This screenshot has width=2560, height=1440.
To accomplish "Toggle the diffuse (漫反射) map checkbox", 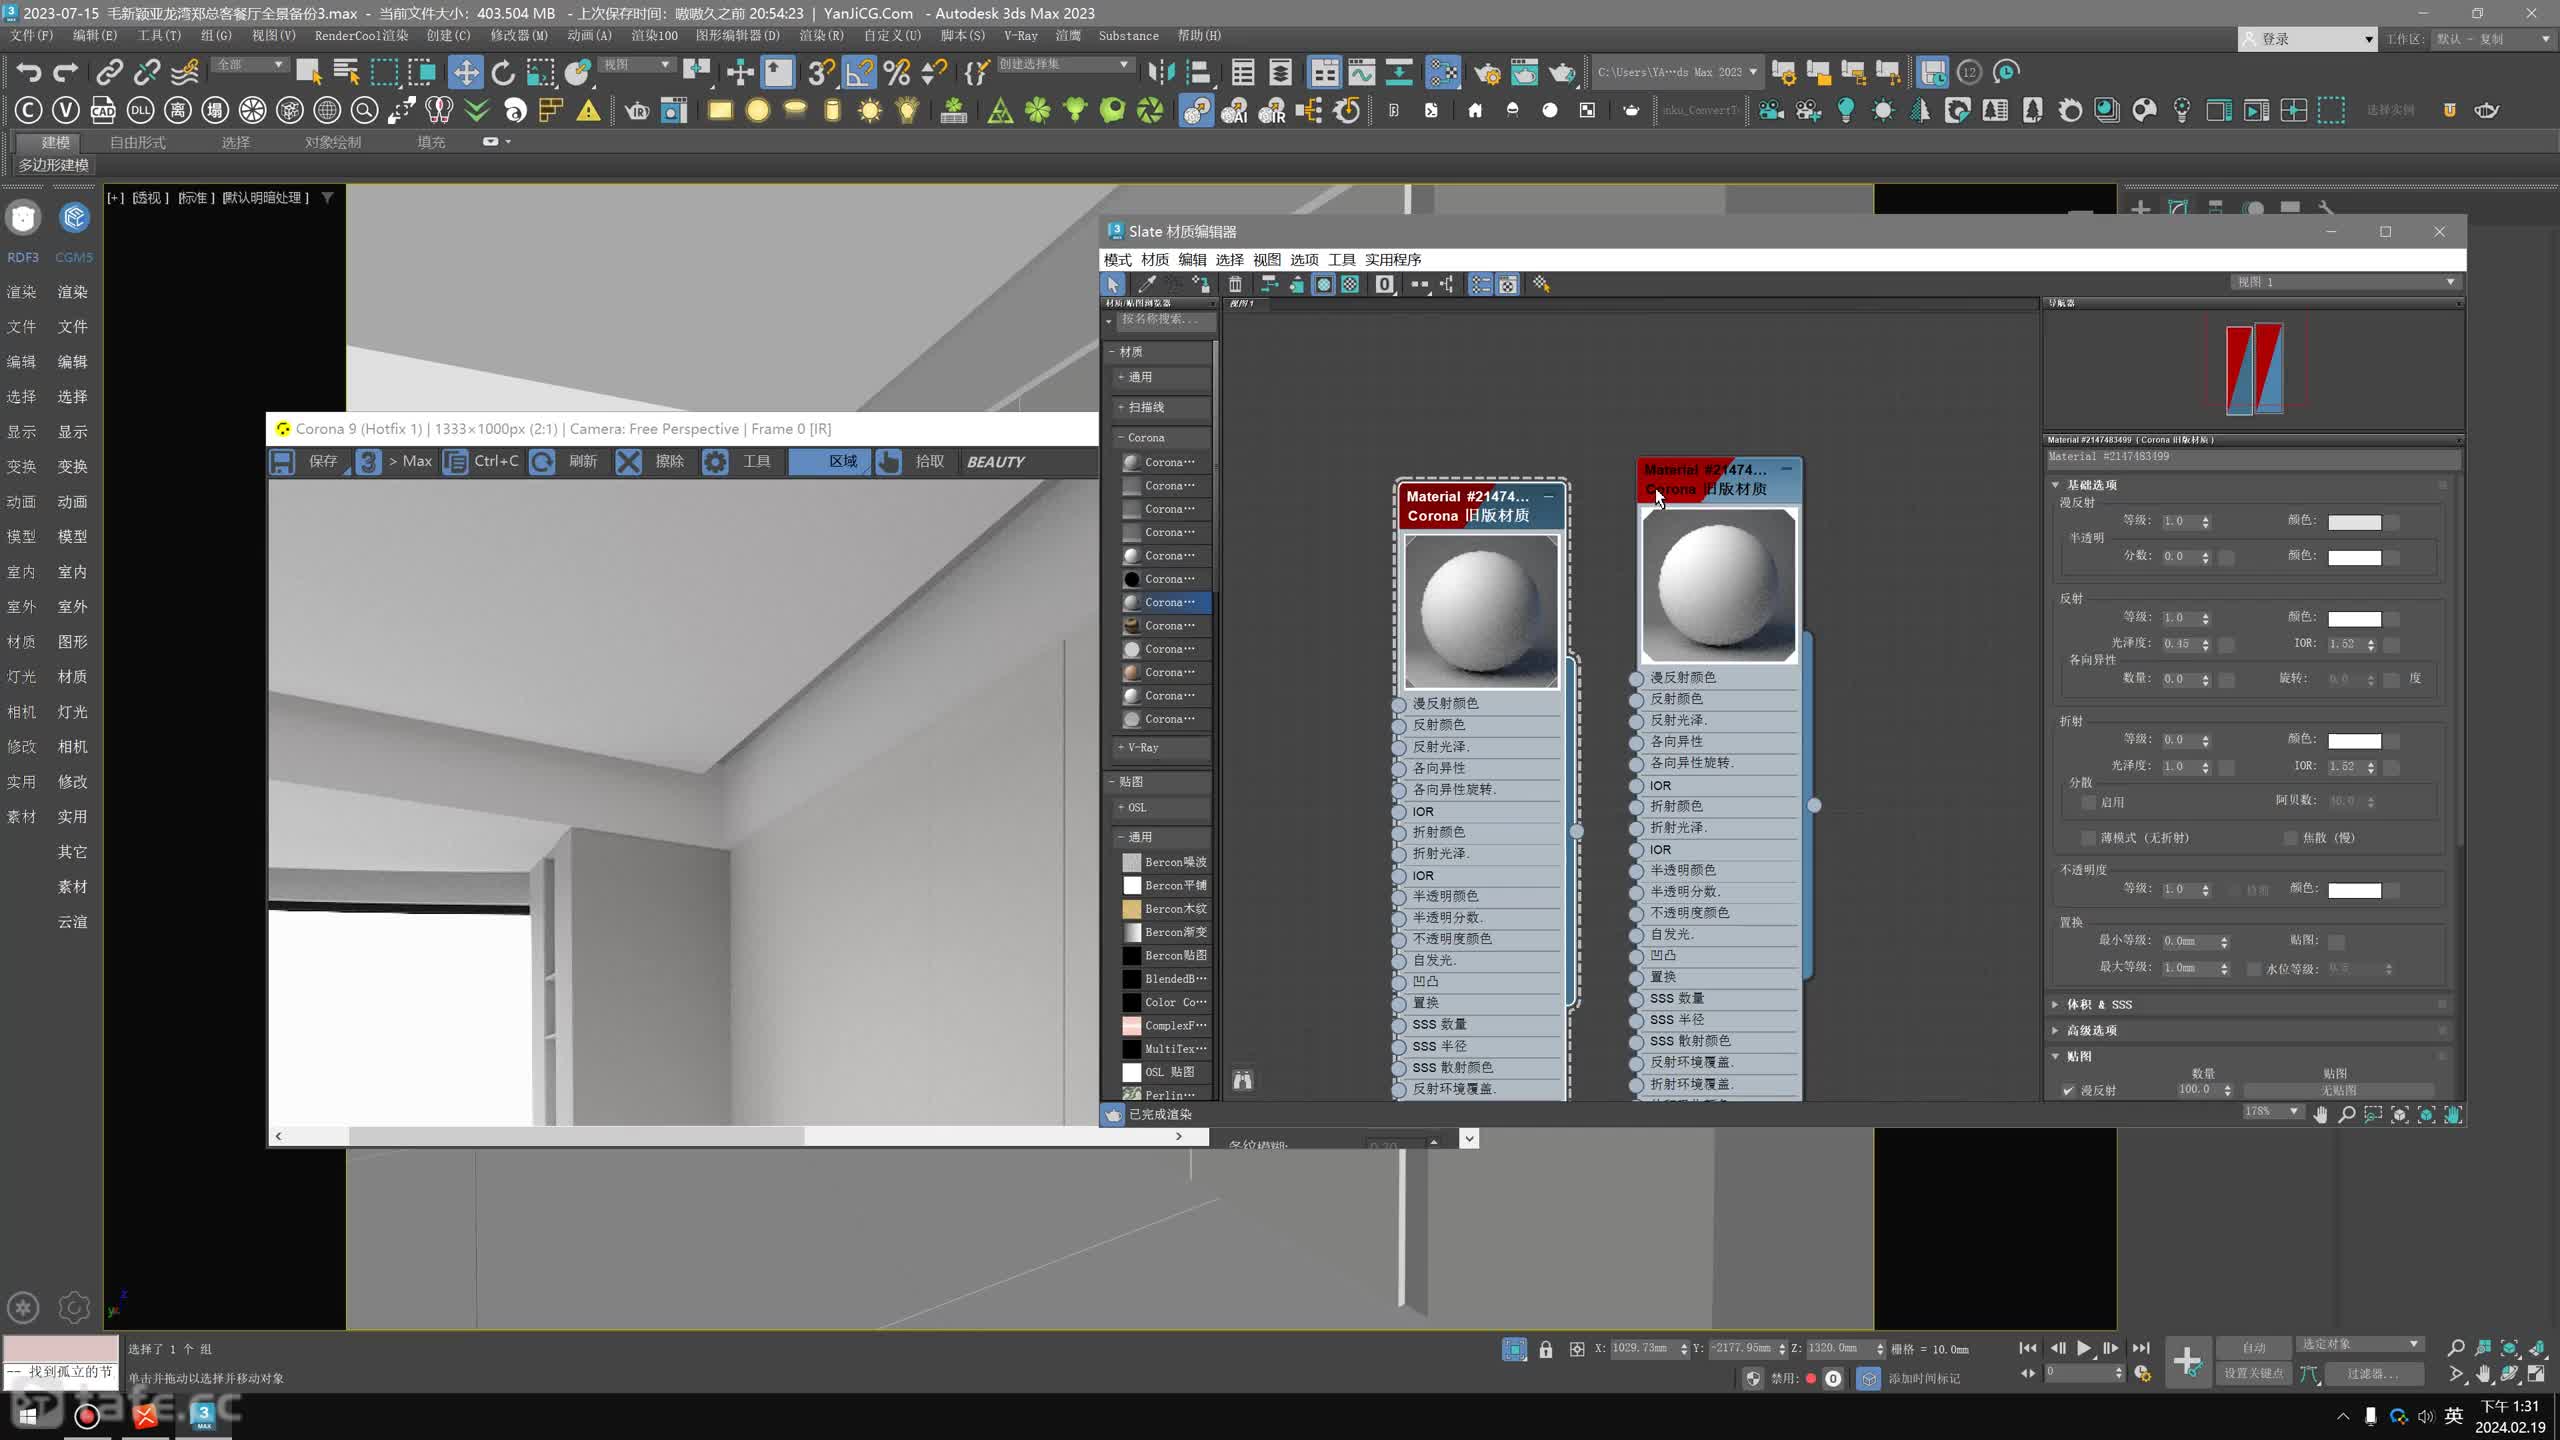I will click(x=2068, y=1091).
